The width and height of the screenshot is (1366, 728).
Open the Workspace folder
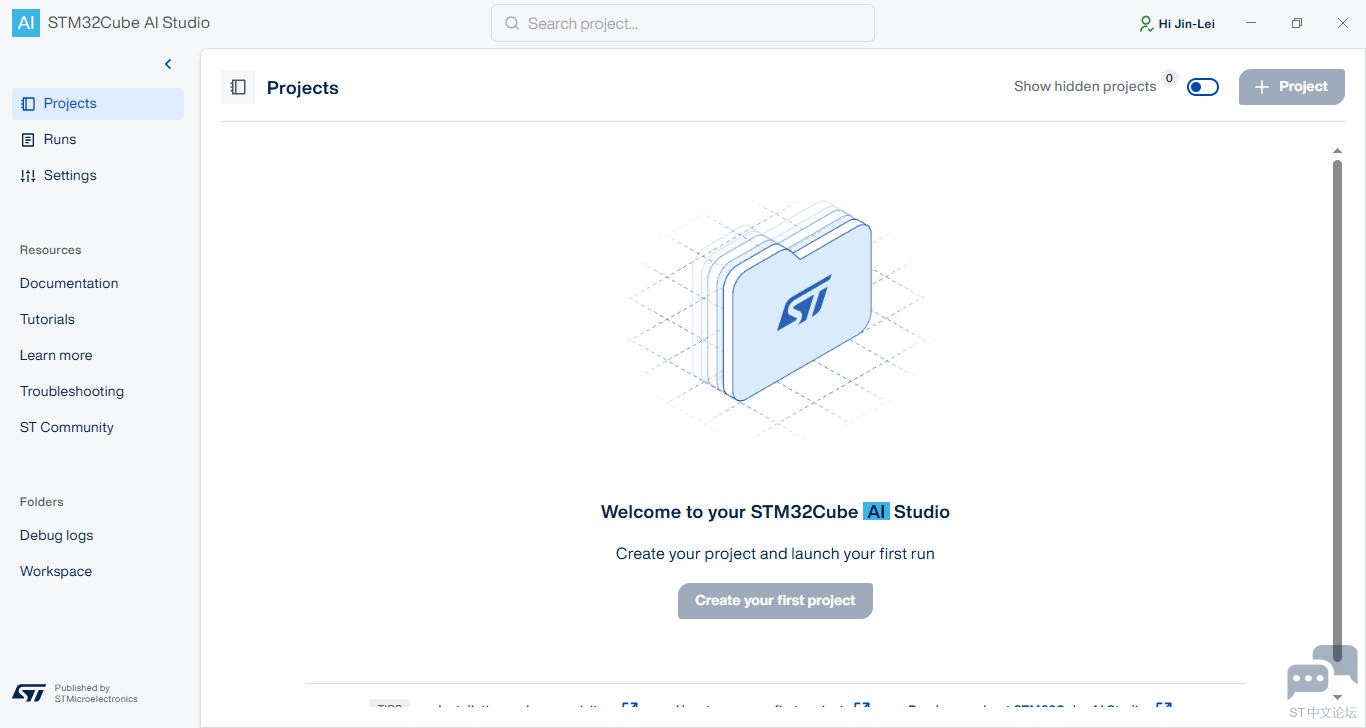coord(56,571)
